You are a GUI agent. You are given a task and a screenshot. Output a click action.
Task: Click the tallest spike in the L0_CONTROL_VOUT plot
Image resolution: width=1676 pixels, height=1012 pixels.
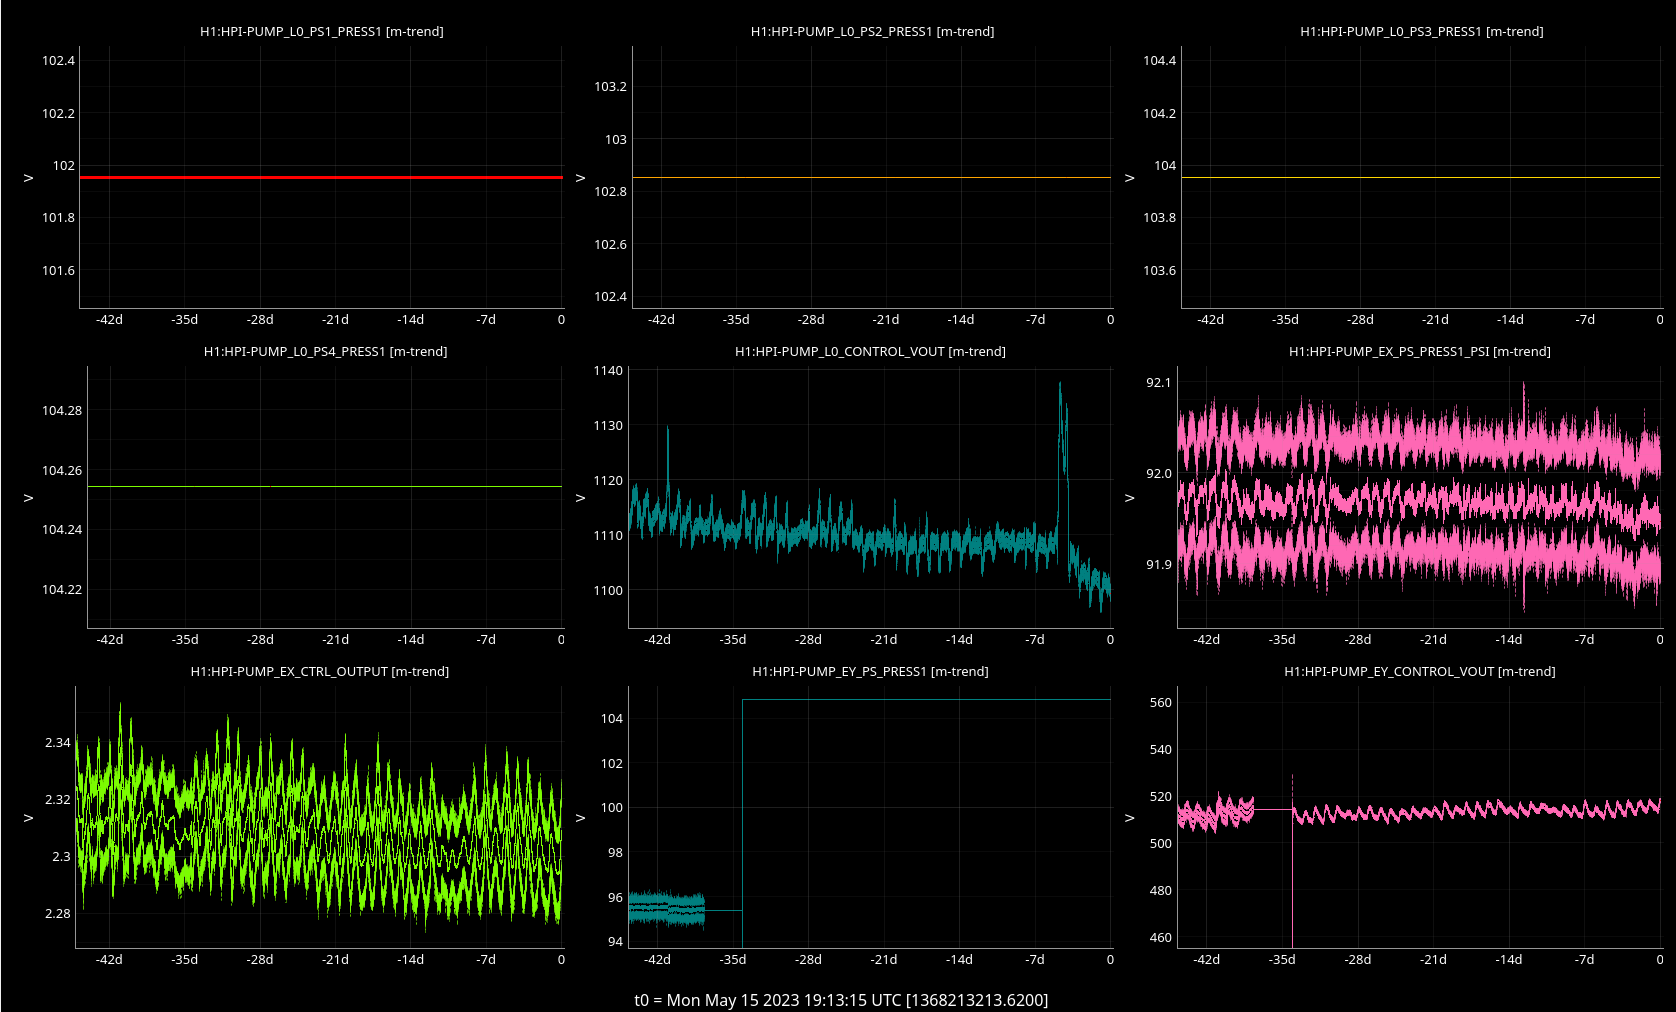tap(1060, 386)
